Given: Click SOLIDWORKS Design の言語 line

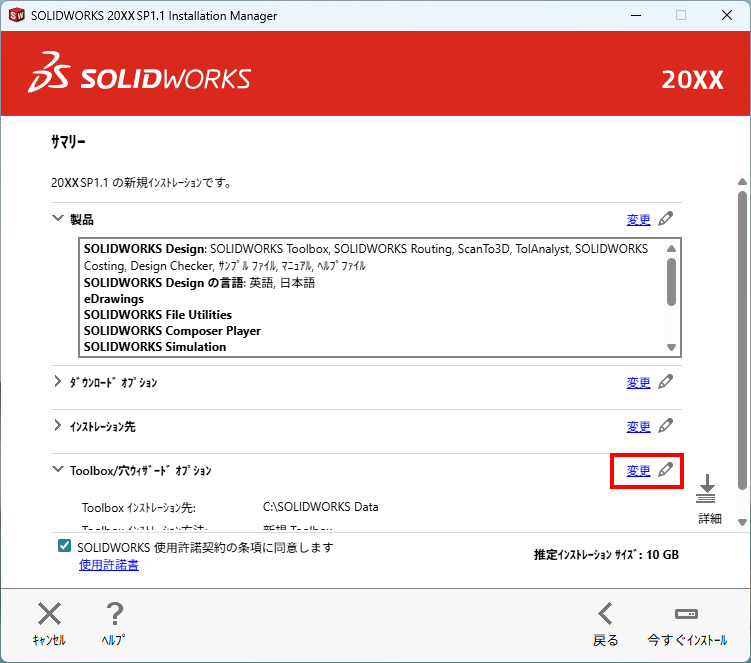Looking at the screenshot, I should [x=199, y=283].
